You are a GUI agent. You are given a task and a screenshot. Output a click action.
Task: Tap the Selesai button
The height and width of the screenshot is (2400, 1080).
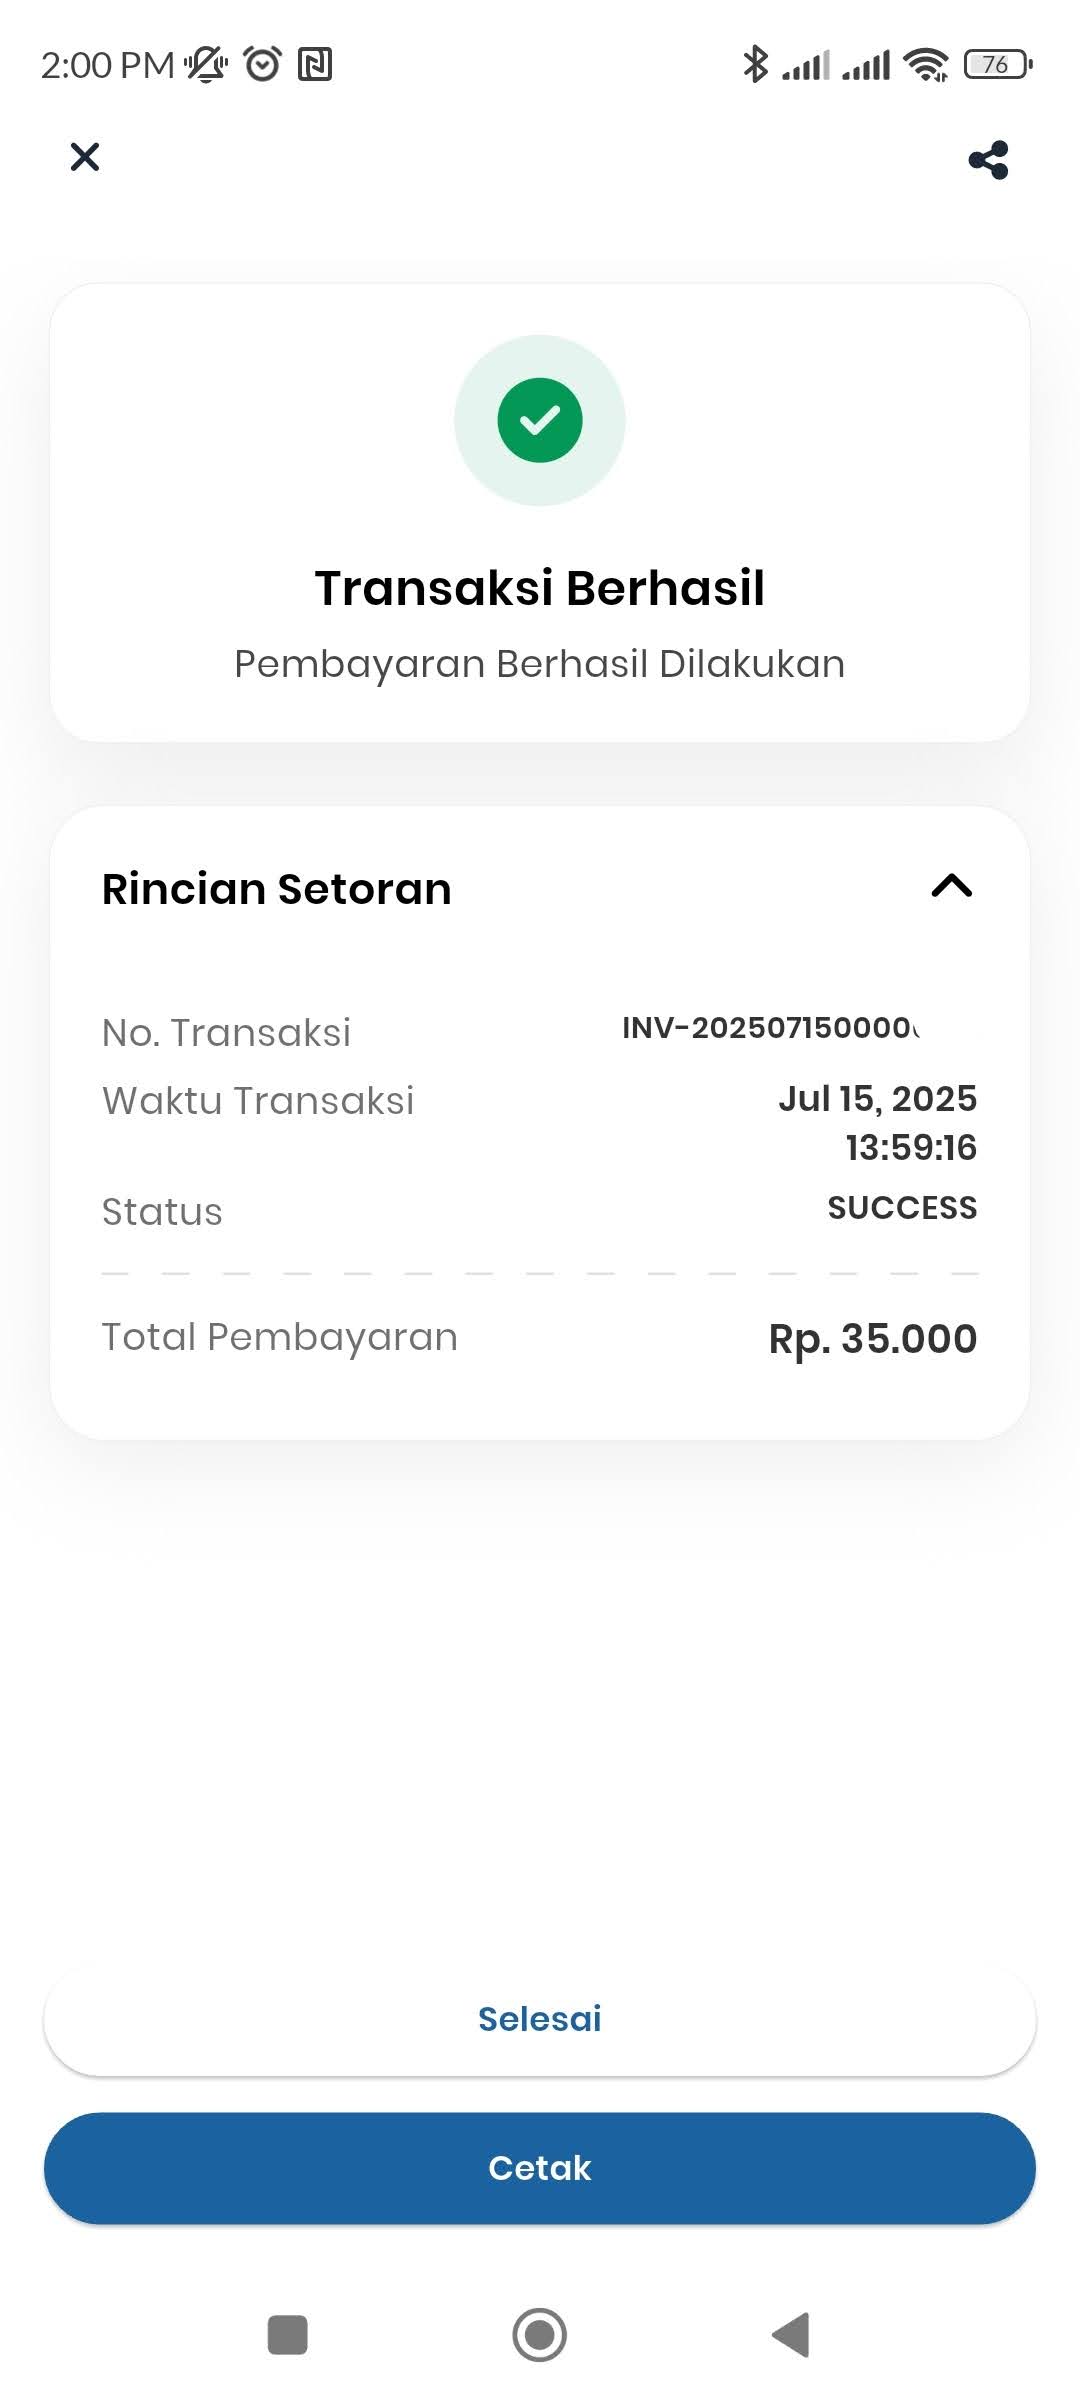coord(540,2019)
